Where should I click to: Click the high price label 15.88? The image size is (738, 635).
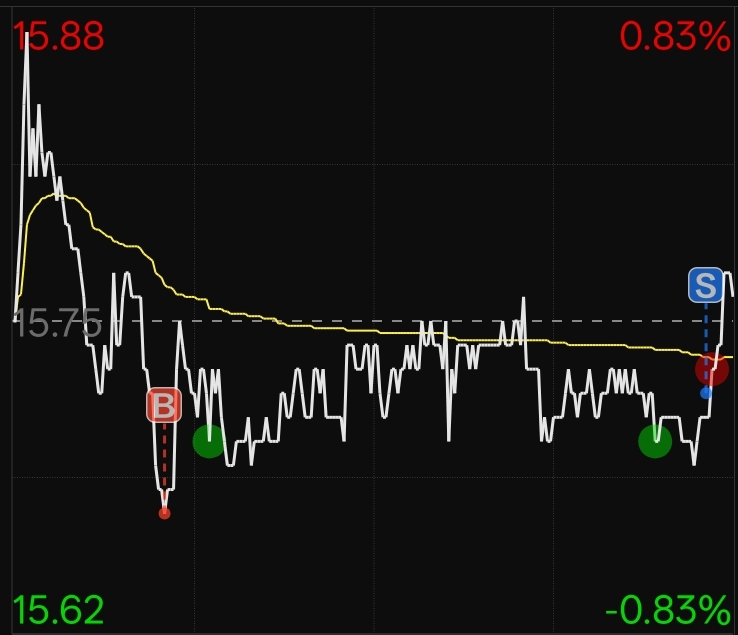tap(58, 36)
